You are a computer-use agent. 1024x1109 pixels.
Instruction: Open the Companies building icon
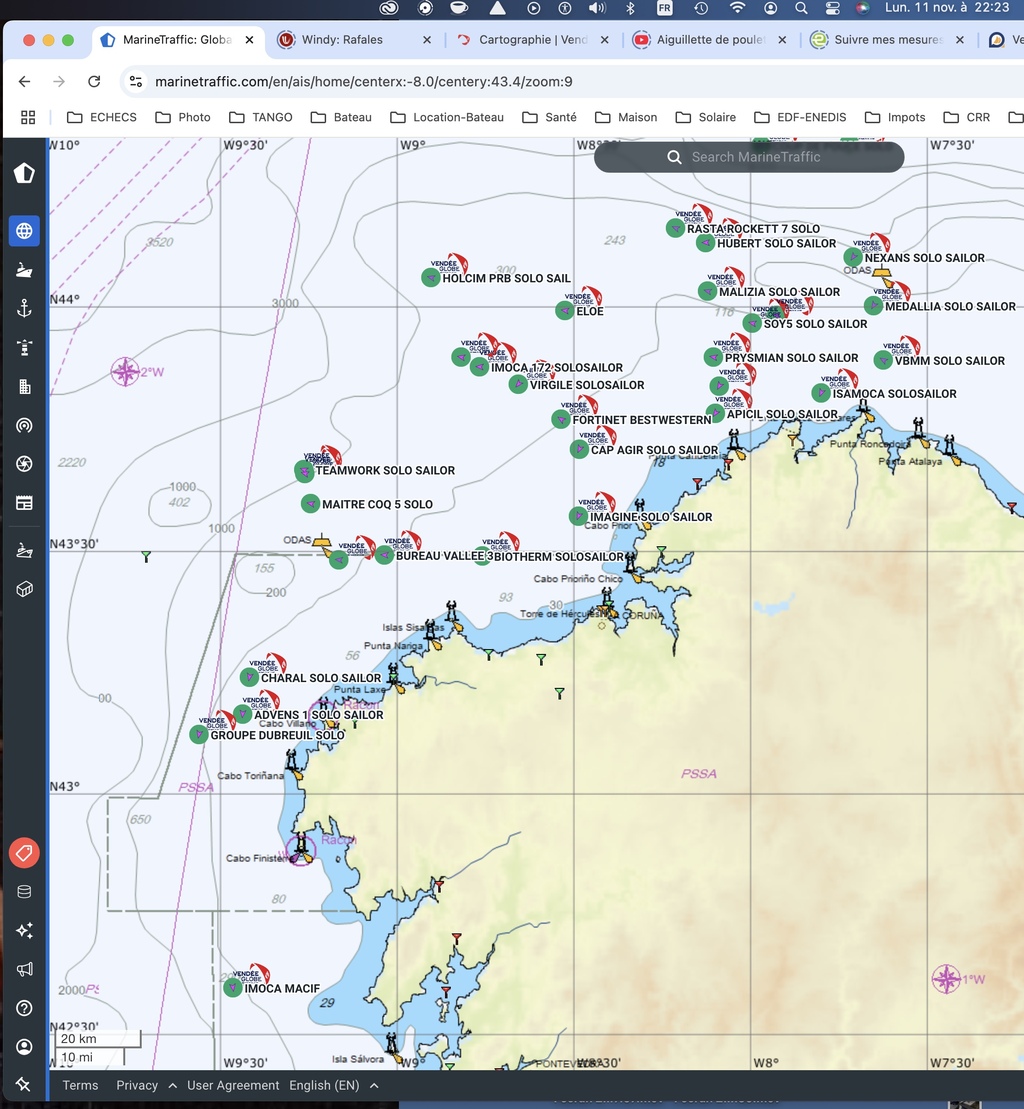(x=24, y=386)
